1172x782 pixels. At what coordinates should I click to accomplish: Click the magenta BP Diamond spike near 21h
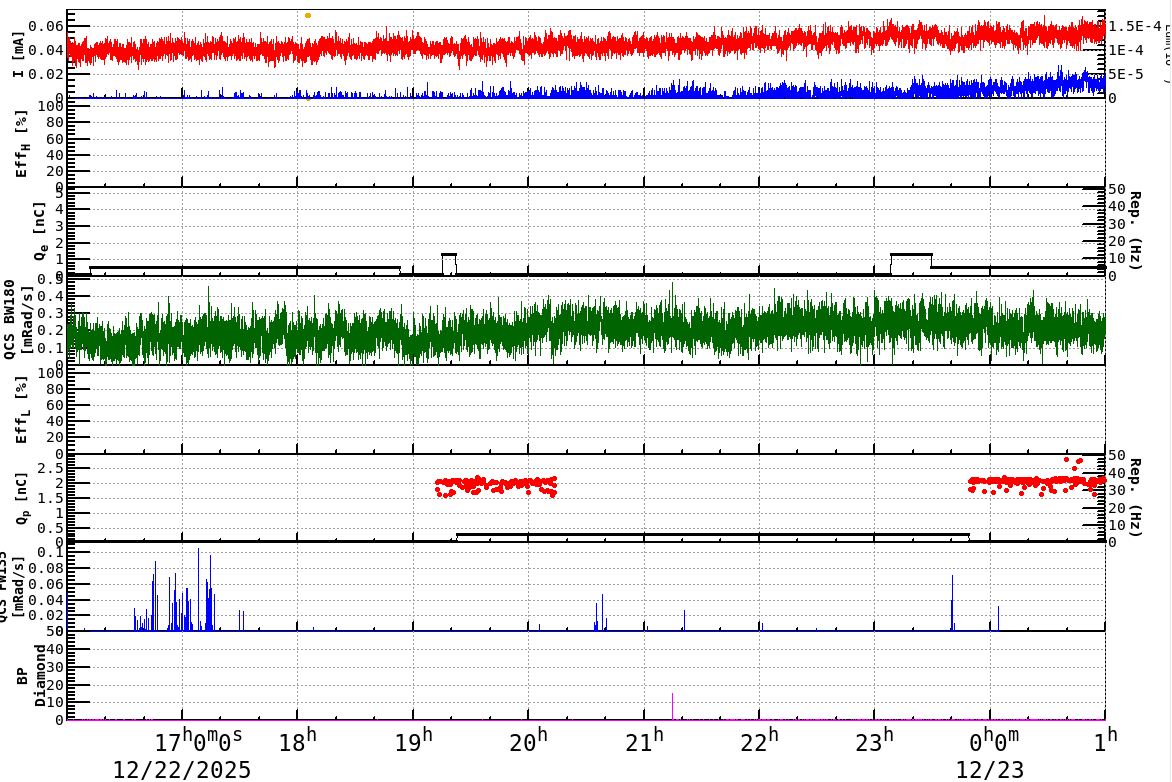[672, 707]
